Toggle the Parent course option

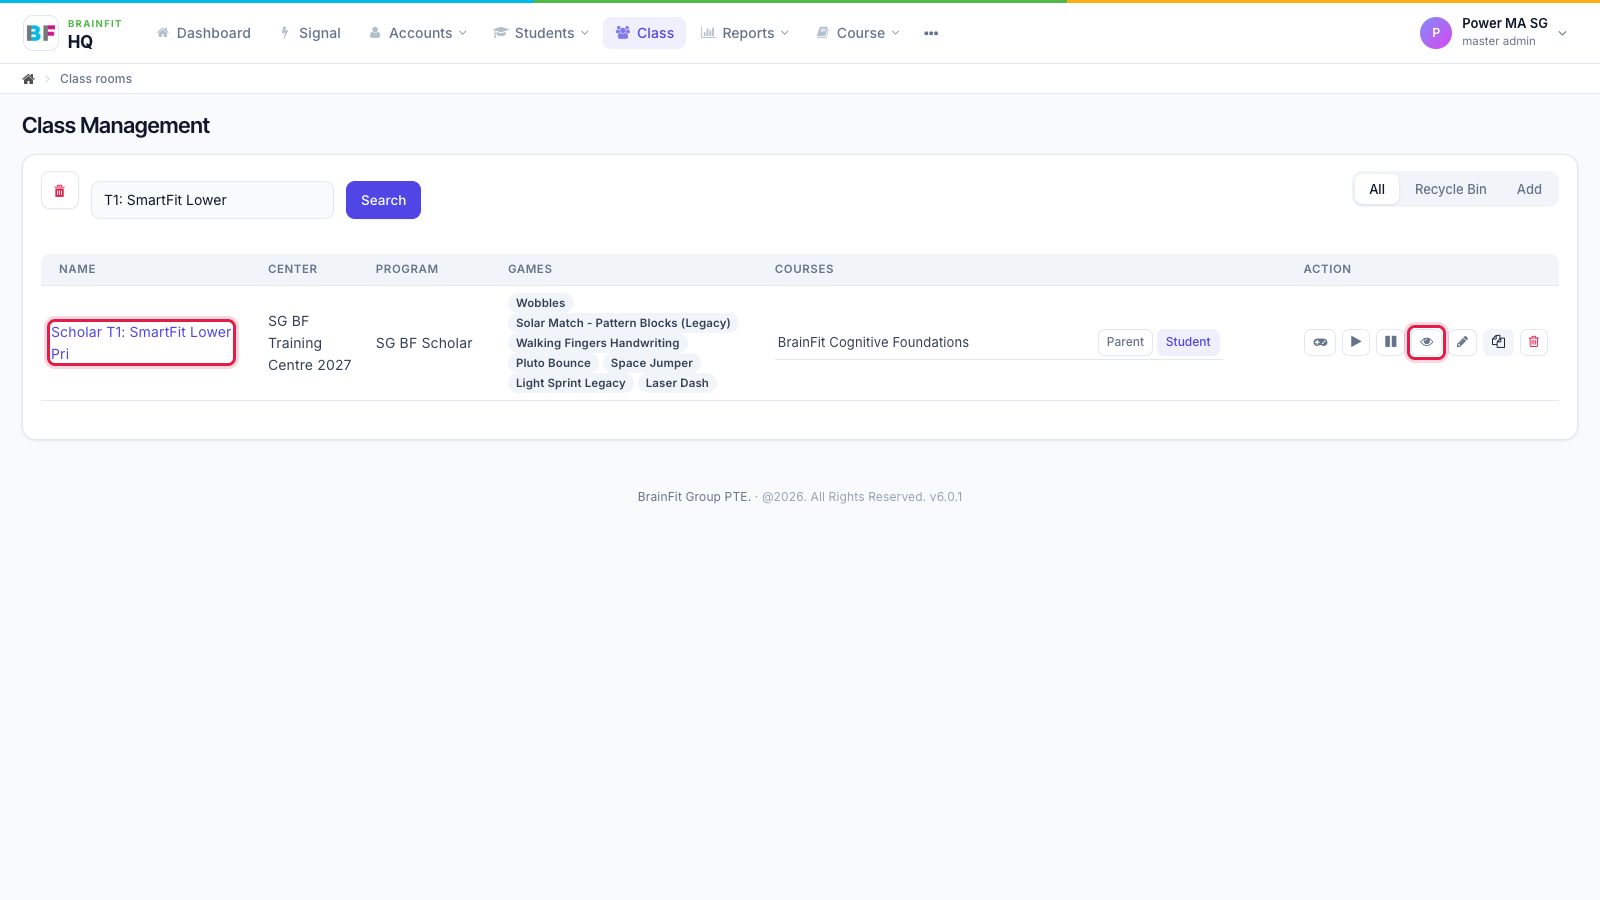pos(1125,342)
